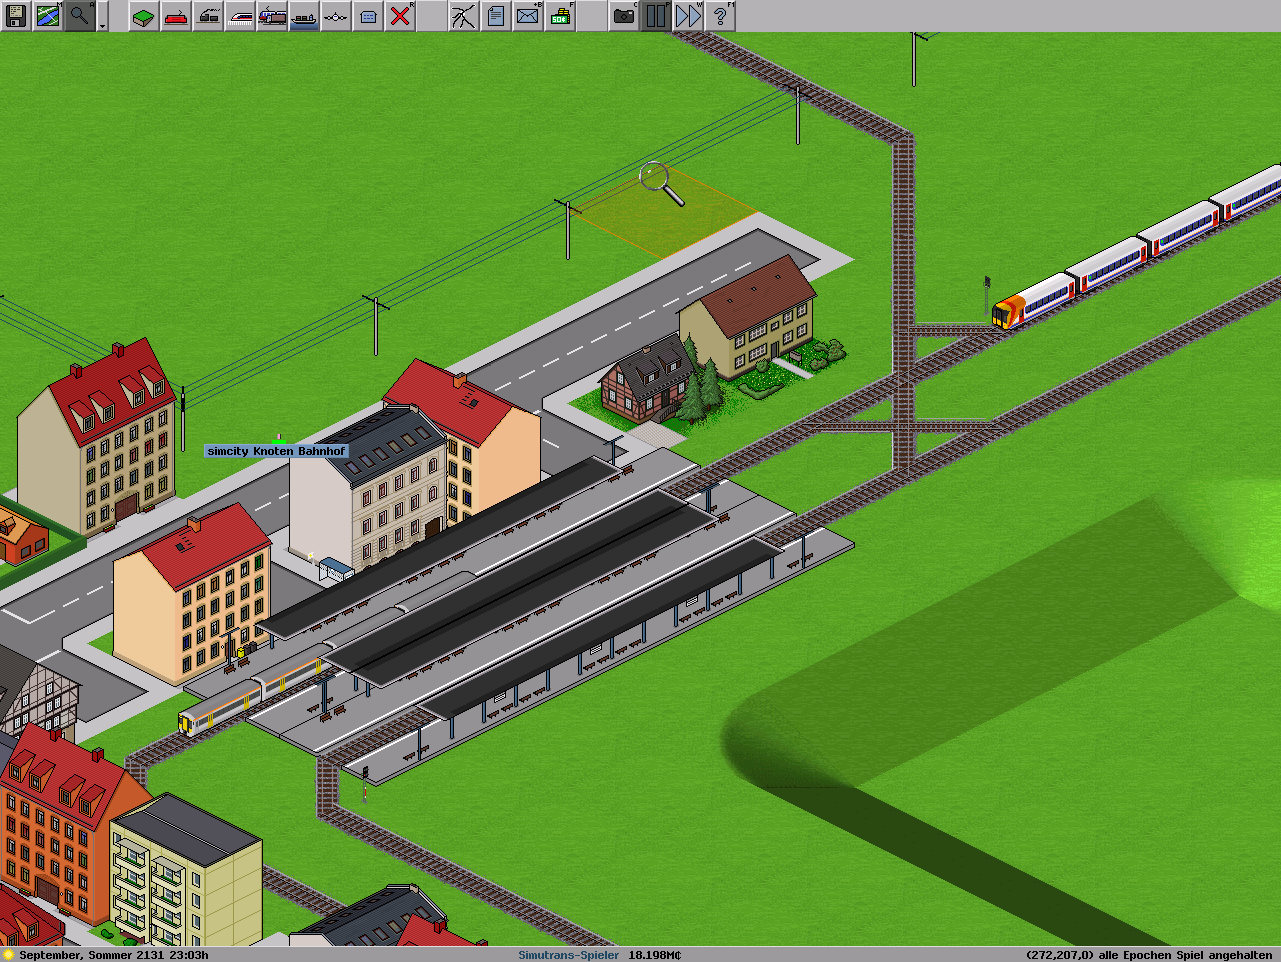Open the landscape terraforming tools
Screen dimensions: 1281x962
pyautogui.click(x=144, y=16)
